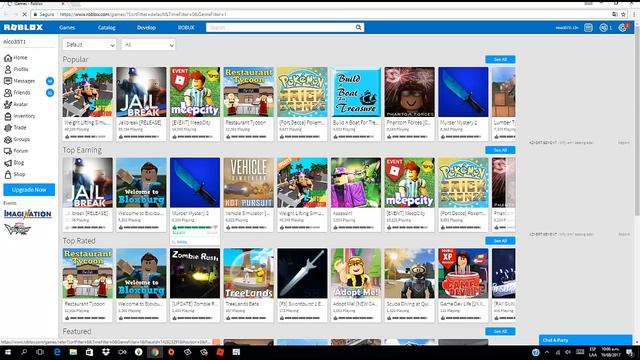Click See All for the Popular section
The height and width of the screenshot is (360, 640).
[x=500, y=60]
